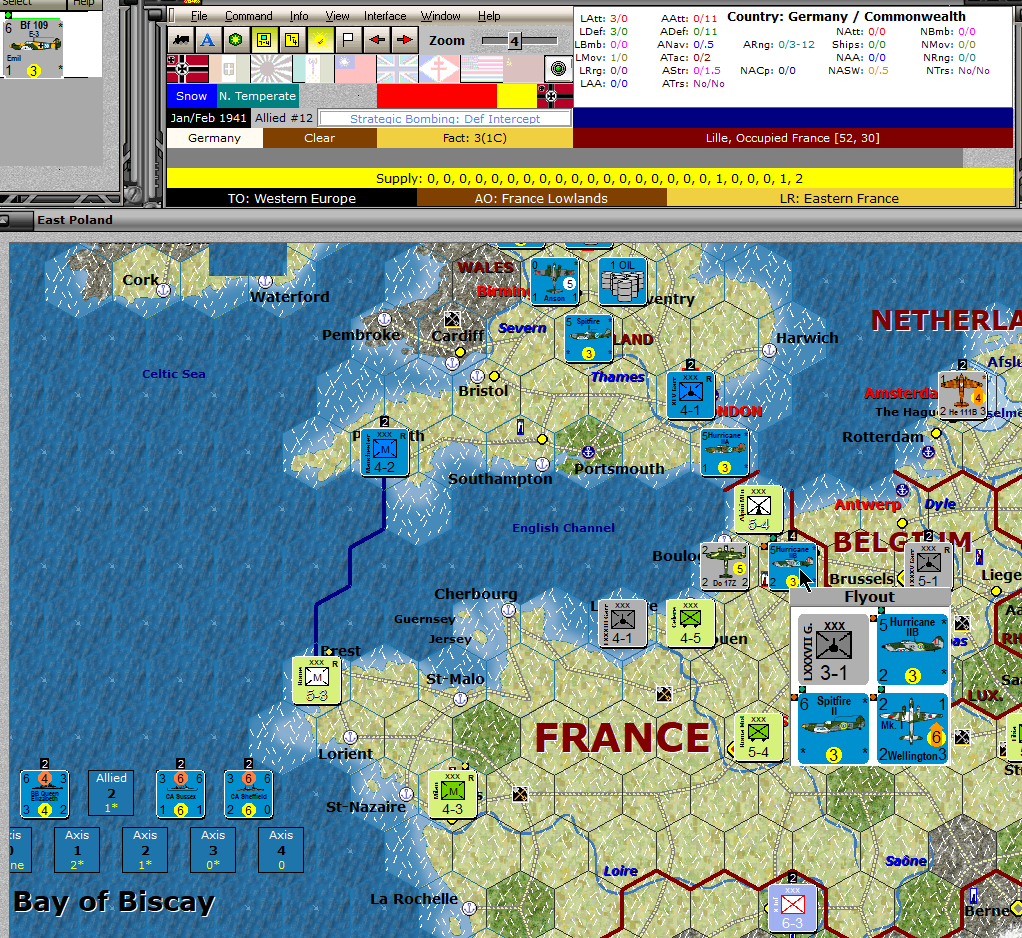The height and width of the screenshot is (938, 1022).
Task: Select the 5-4 counter right of FRANCE label
Action: 759,738
